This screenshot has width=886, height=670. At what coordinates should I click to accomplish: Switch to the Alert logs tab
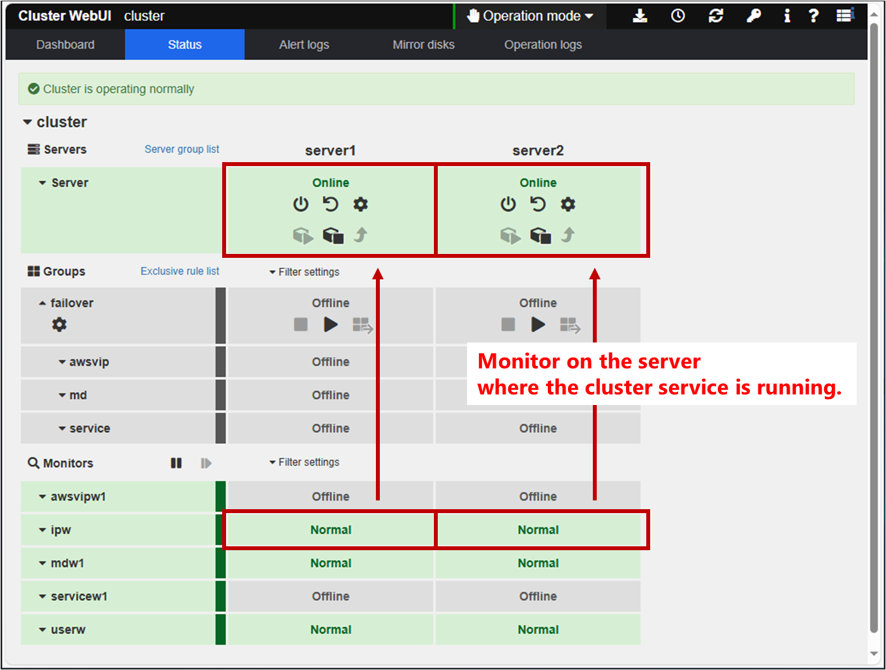304,45
